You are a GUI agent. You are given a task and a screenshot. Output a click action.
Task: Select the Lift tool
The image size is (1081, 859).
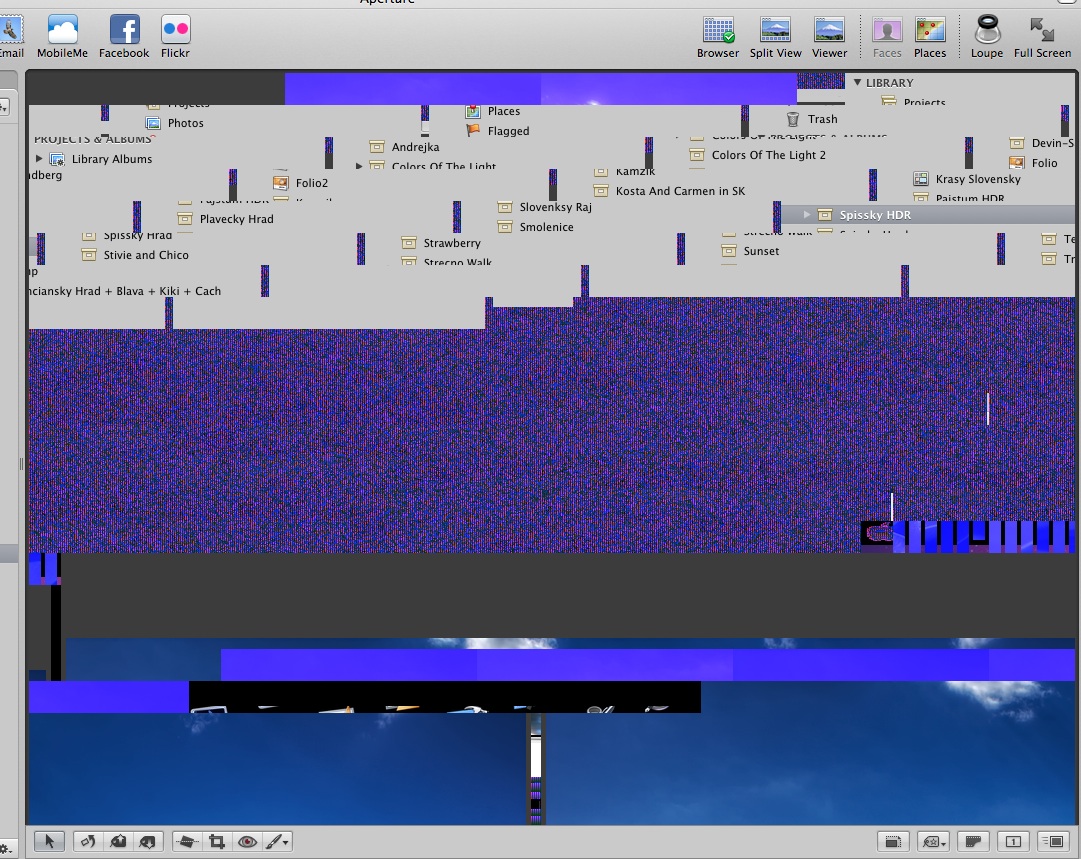(x=119, y=841)
